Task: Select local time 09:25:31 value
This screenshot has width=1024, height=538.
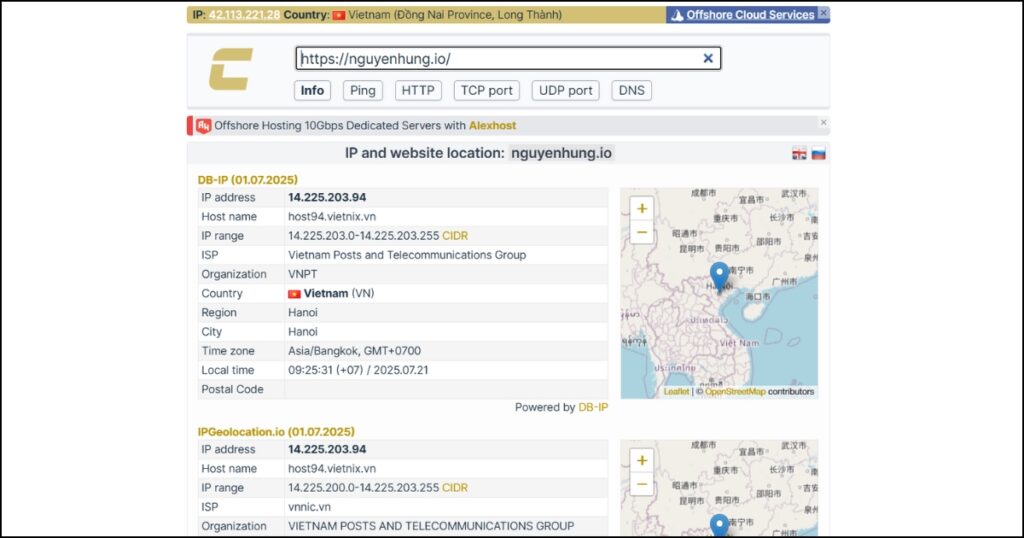Action: (x=358, y=370)
